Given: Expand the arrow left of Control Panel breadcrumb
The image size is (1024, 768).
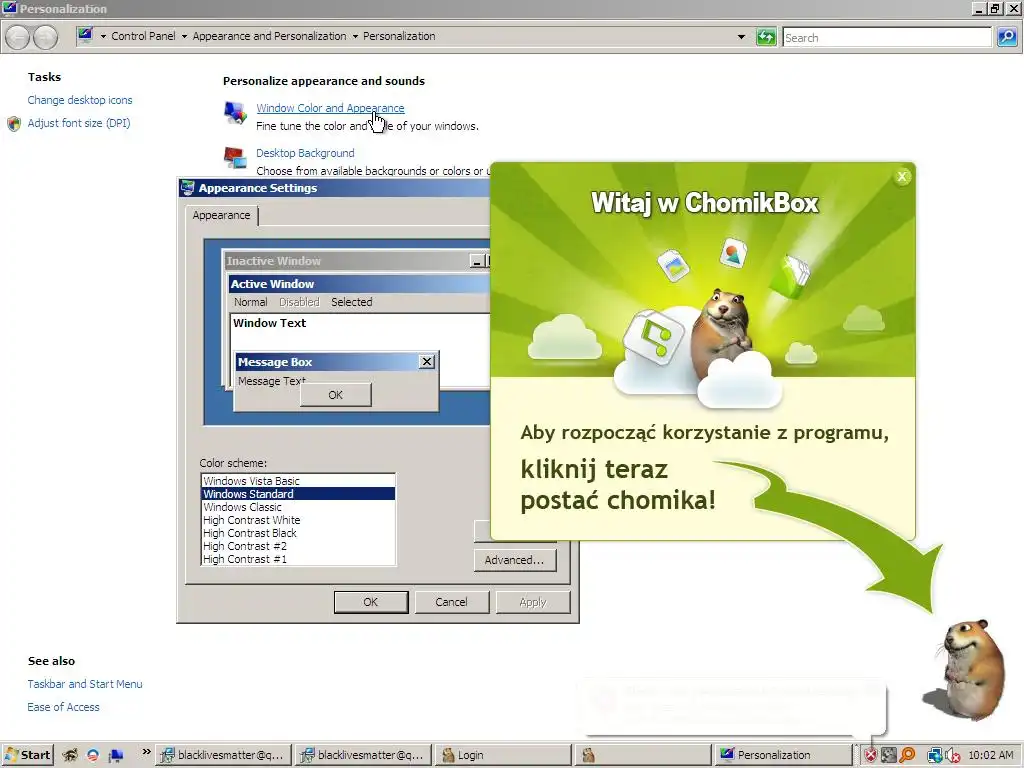Looking at the screenshot, I should (x=103, y=37).
